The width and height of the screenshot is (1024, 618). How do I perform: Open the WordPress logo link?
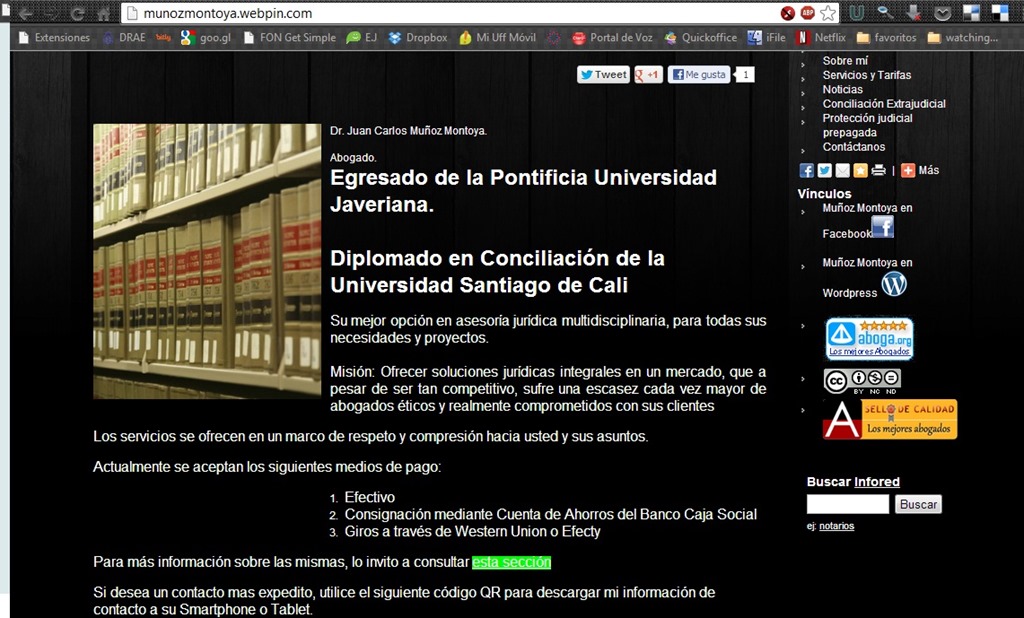[x=893, y=285]
